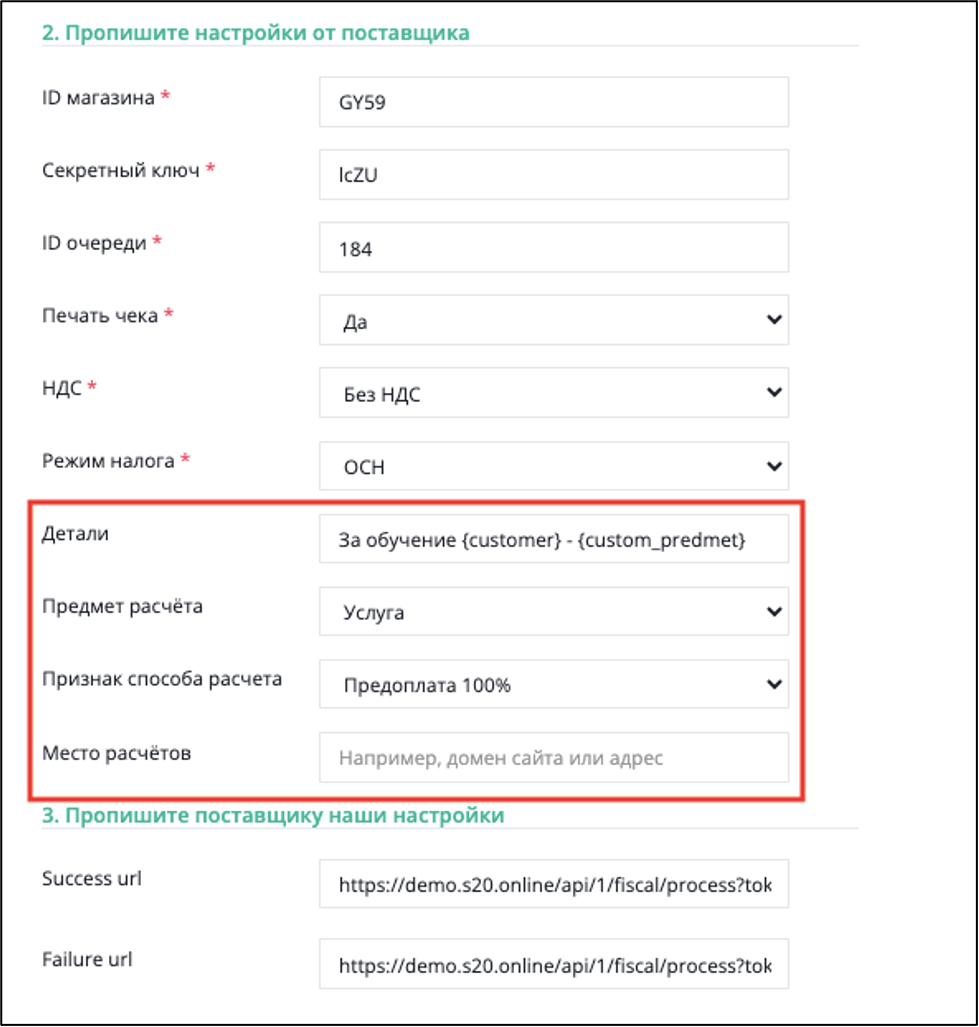The width and height of the screenshot is (979, 1027).
Task: Select the Секретный ключ text field
Action: (554, 175)
